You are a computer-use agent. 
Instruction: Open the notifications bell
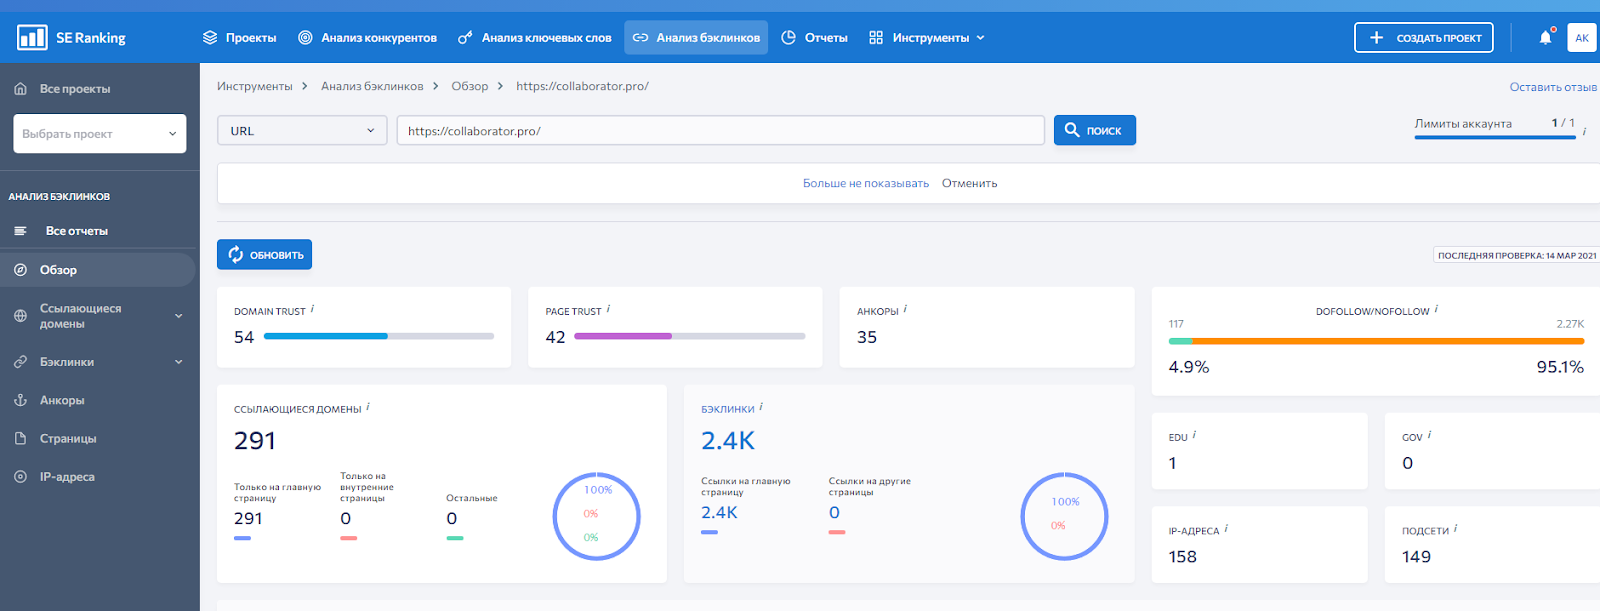click(1545, 38)
